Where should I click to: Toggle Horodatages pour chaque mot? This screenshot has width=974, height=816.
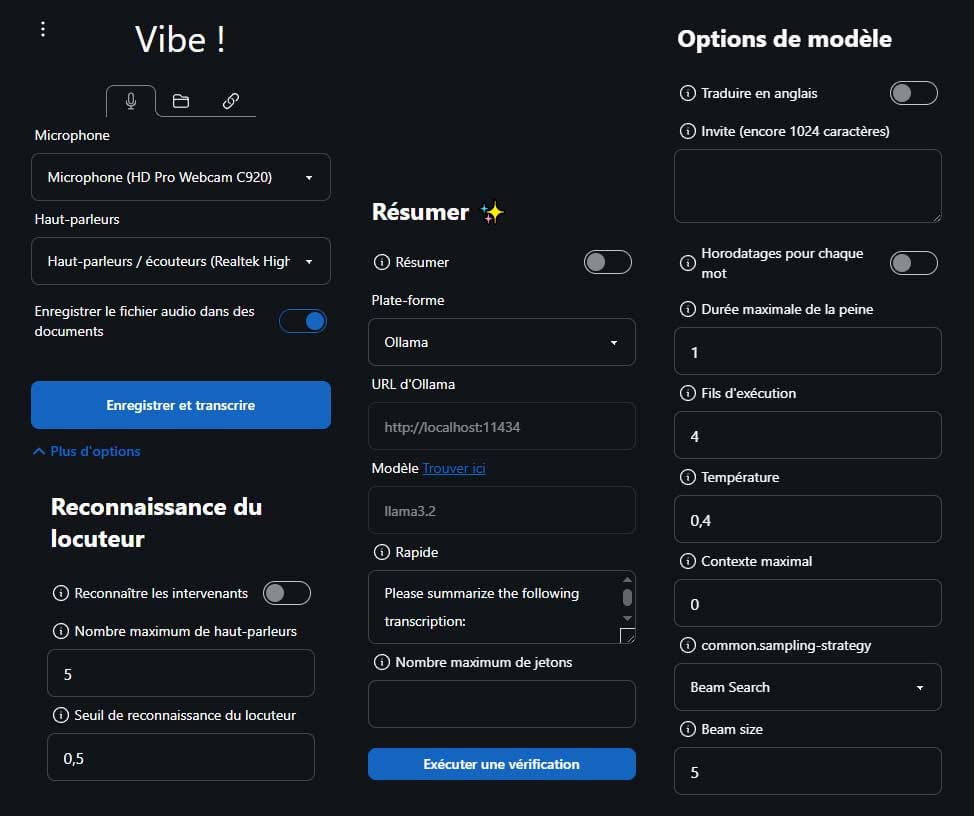913,263
